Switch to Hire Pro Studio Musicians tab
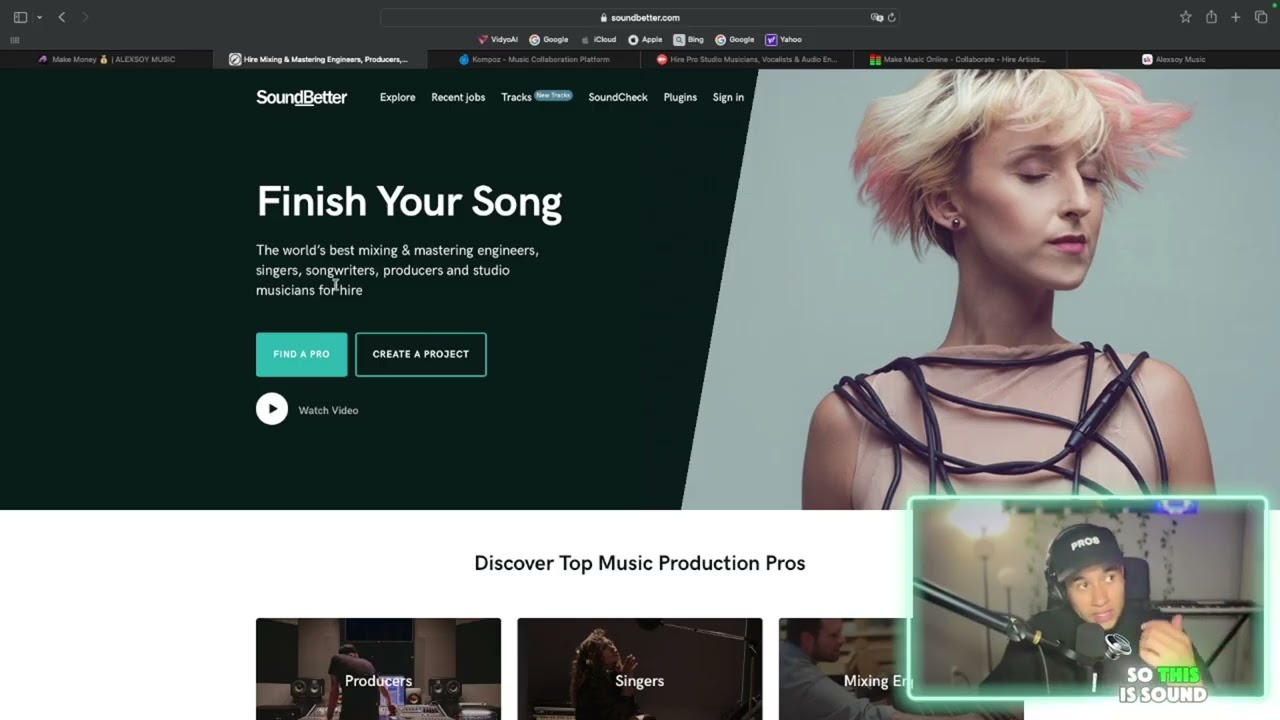This screenshot has height=720, width=1280. pyautogui.click(x=747, y=59)
